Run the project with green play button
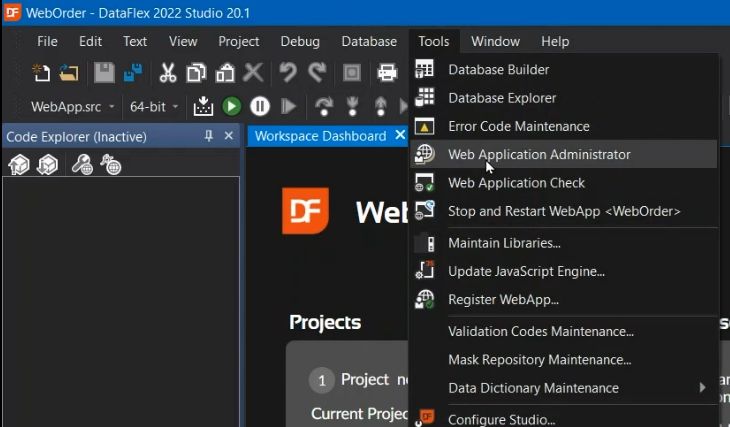The image size is (730, 427). pos(231,106)
